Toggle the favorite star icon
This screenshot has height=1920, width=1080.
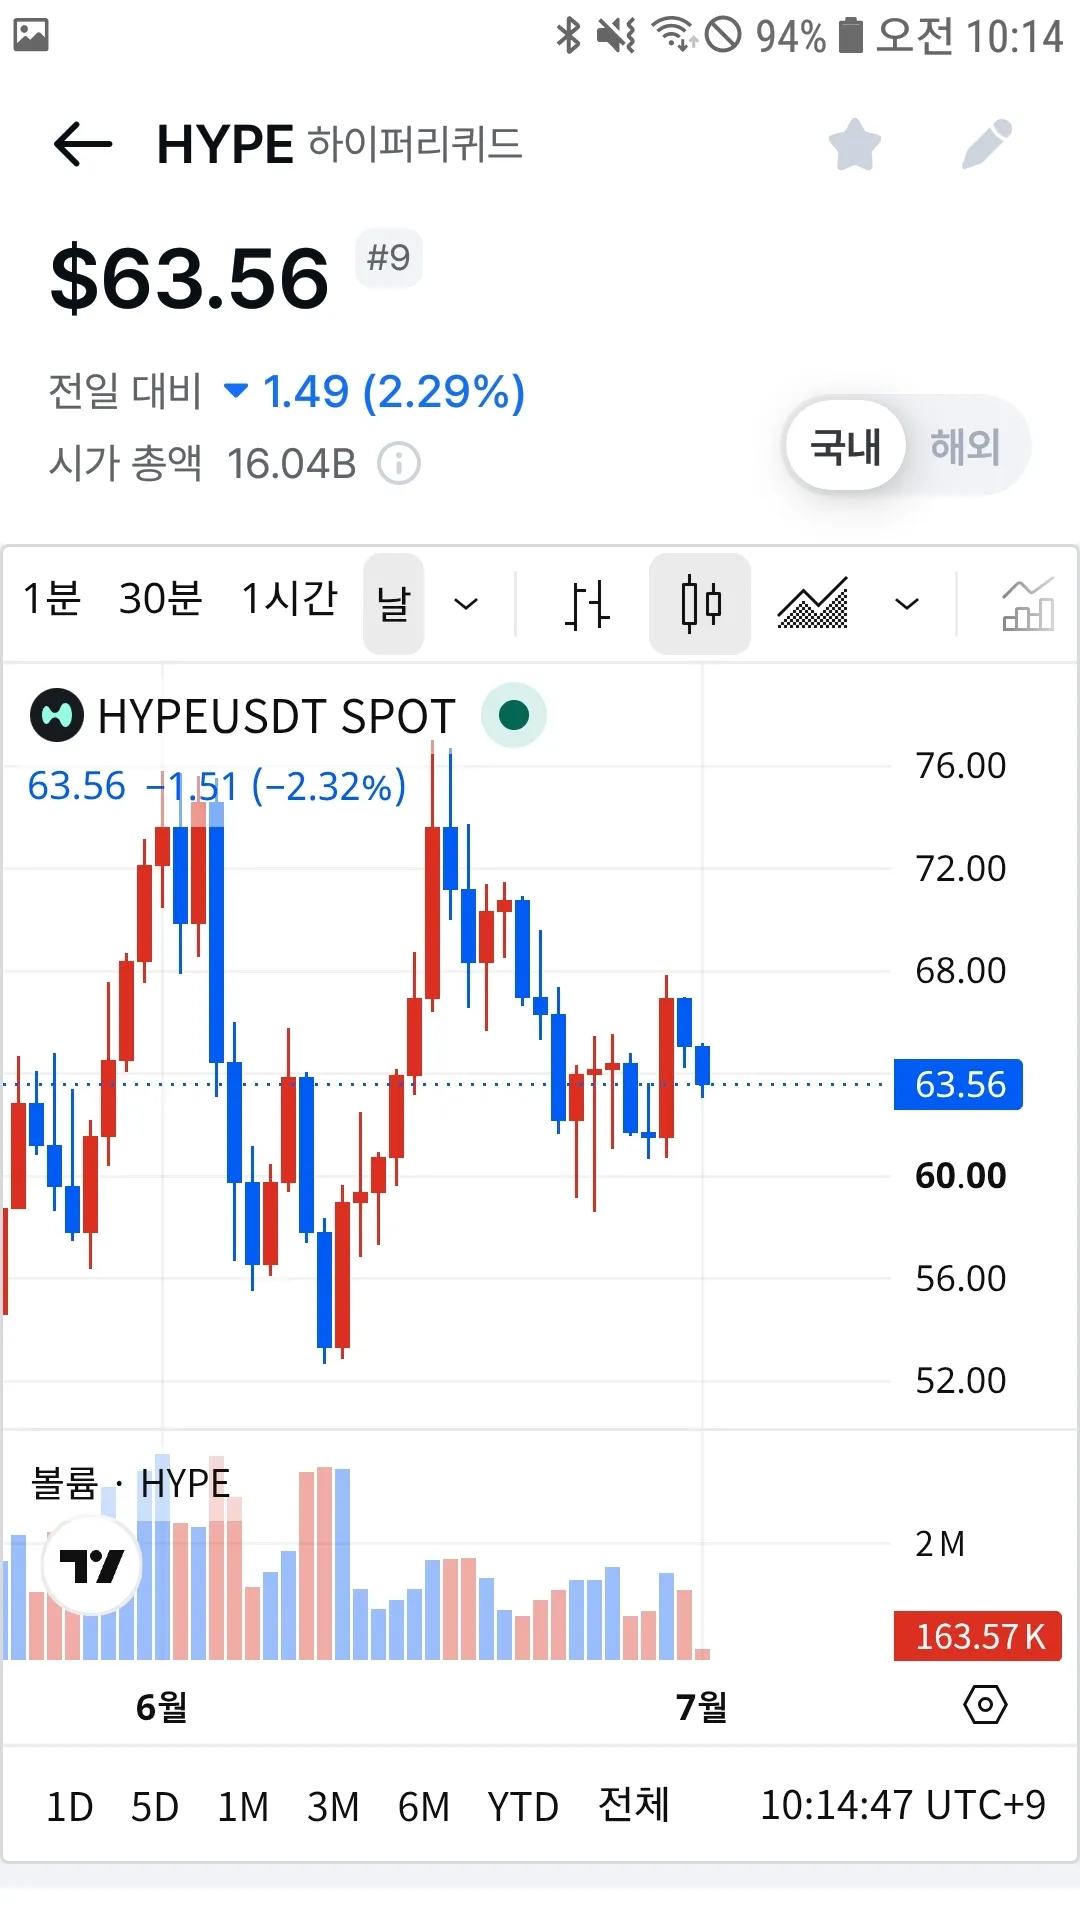pyautogui.click(x=855, y=144)
